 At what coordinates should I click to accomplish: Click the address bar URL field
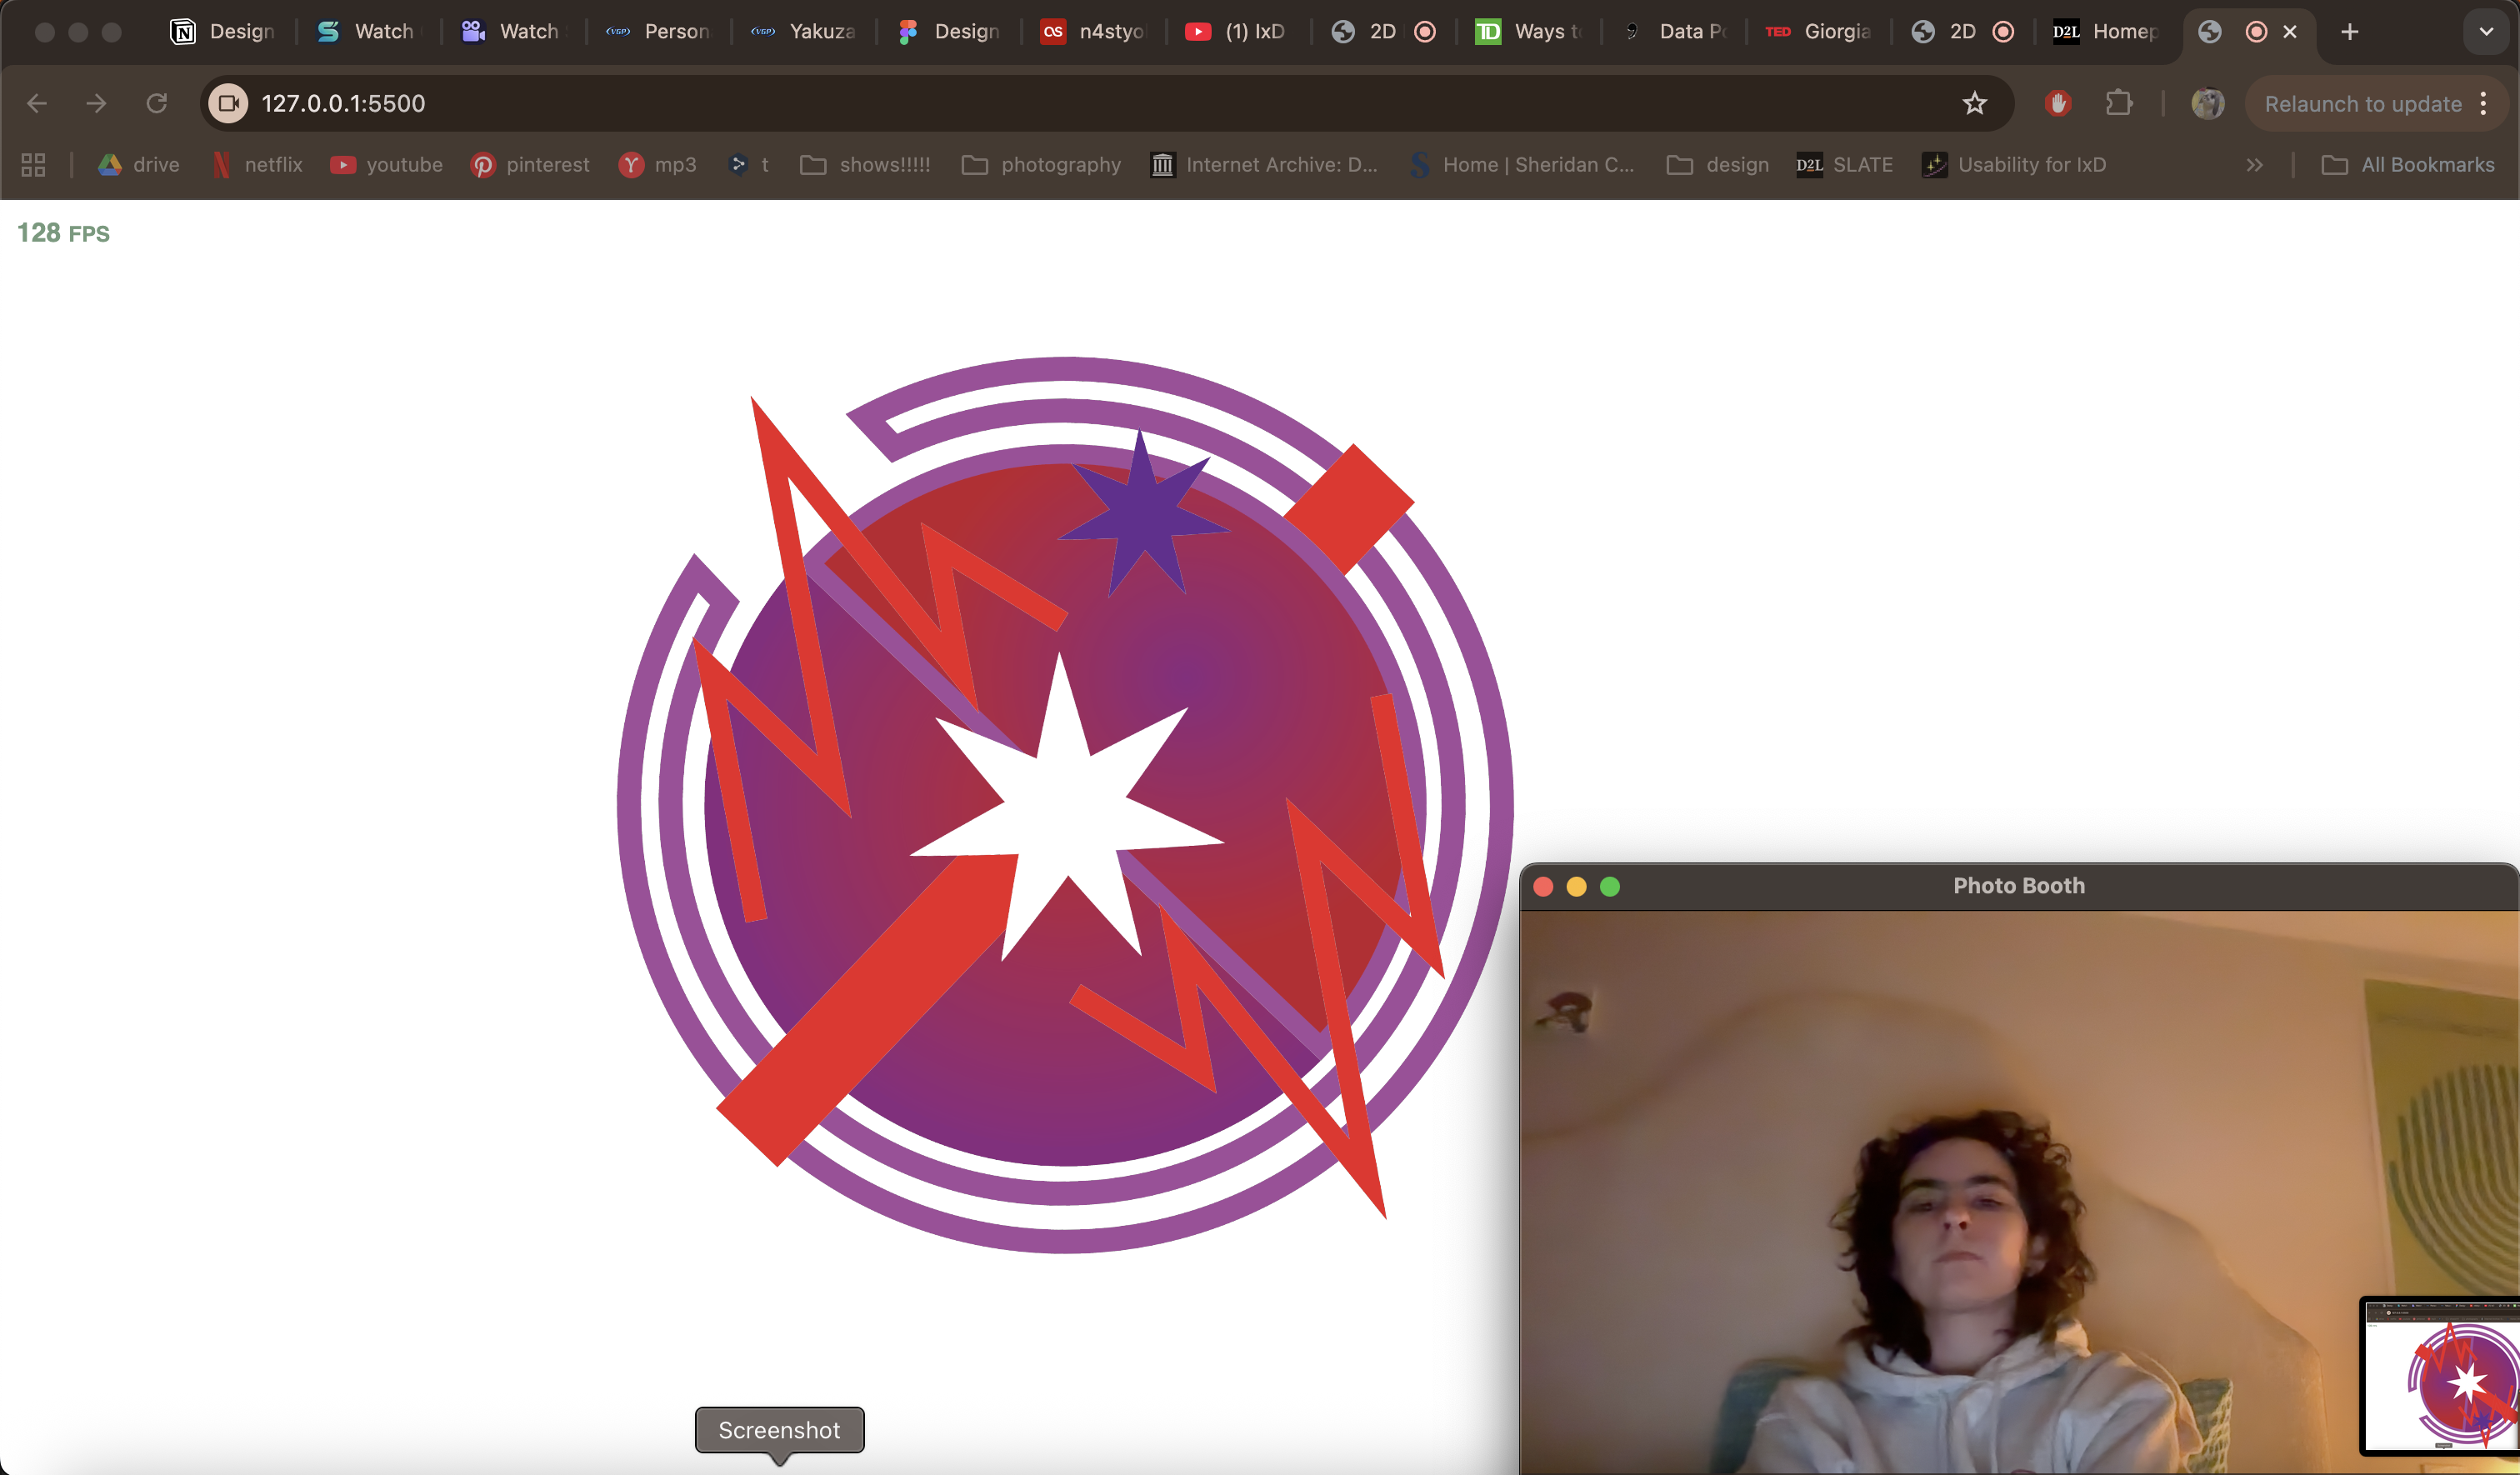(1000, 103)
